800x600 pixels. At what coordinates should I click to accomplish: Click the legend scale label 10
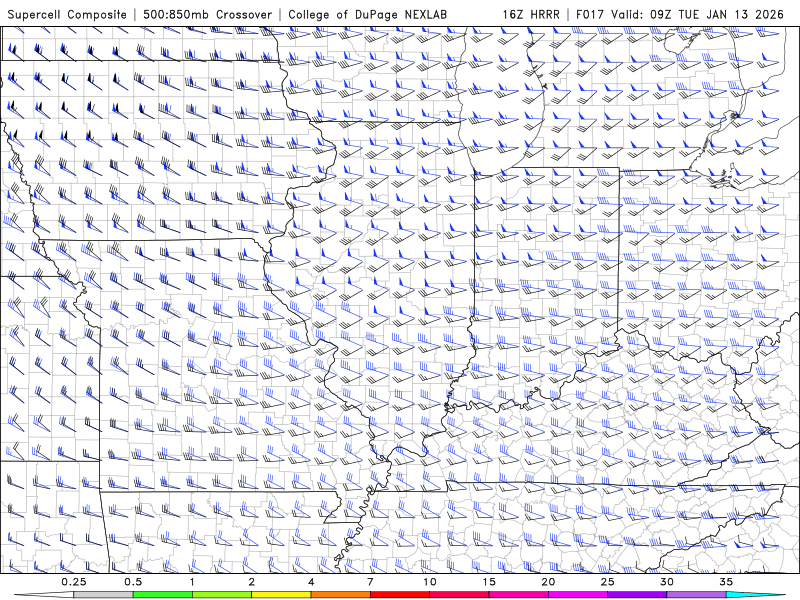(x=430, y=582)
